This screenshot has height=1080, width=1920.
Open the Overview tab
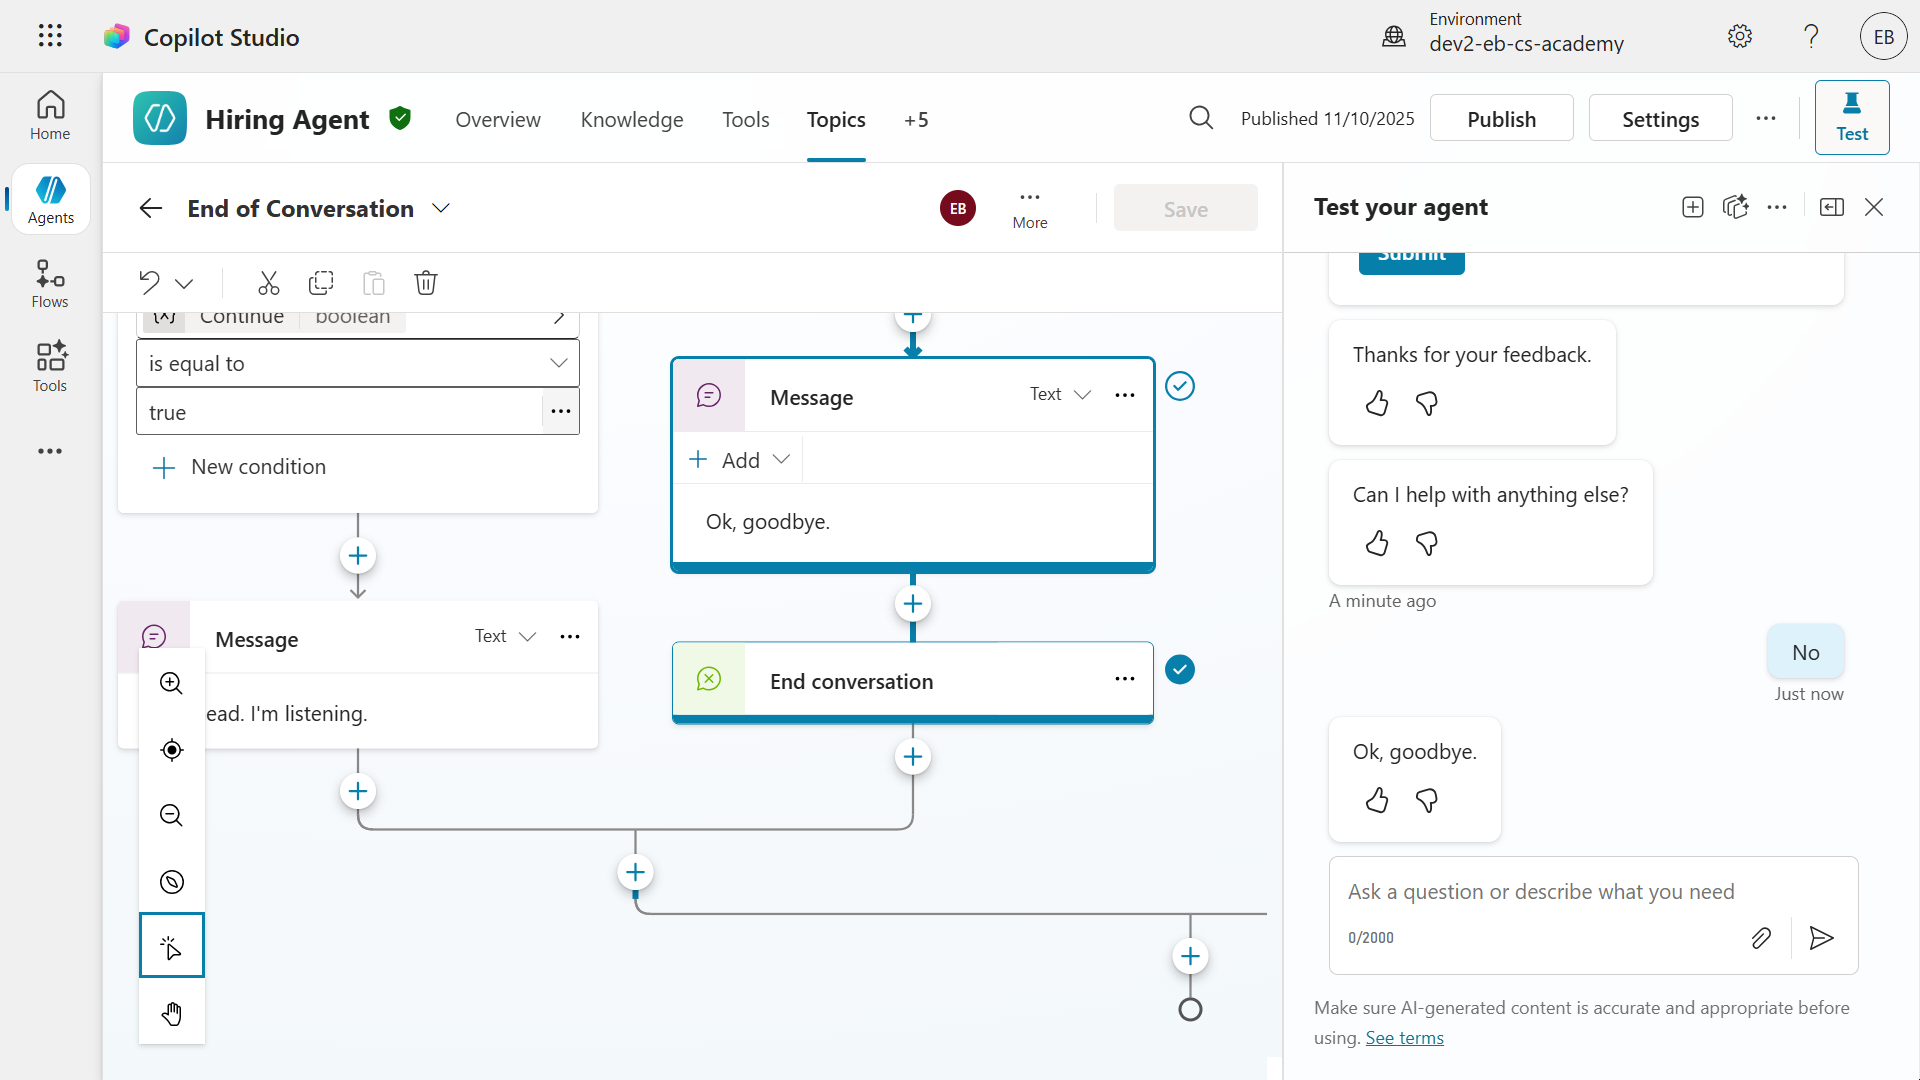(x=497, y=120)
